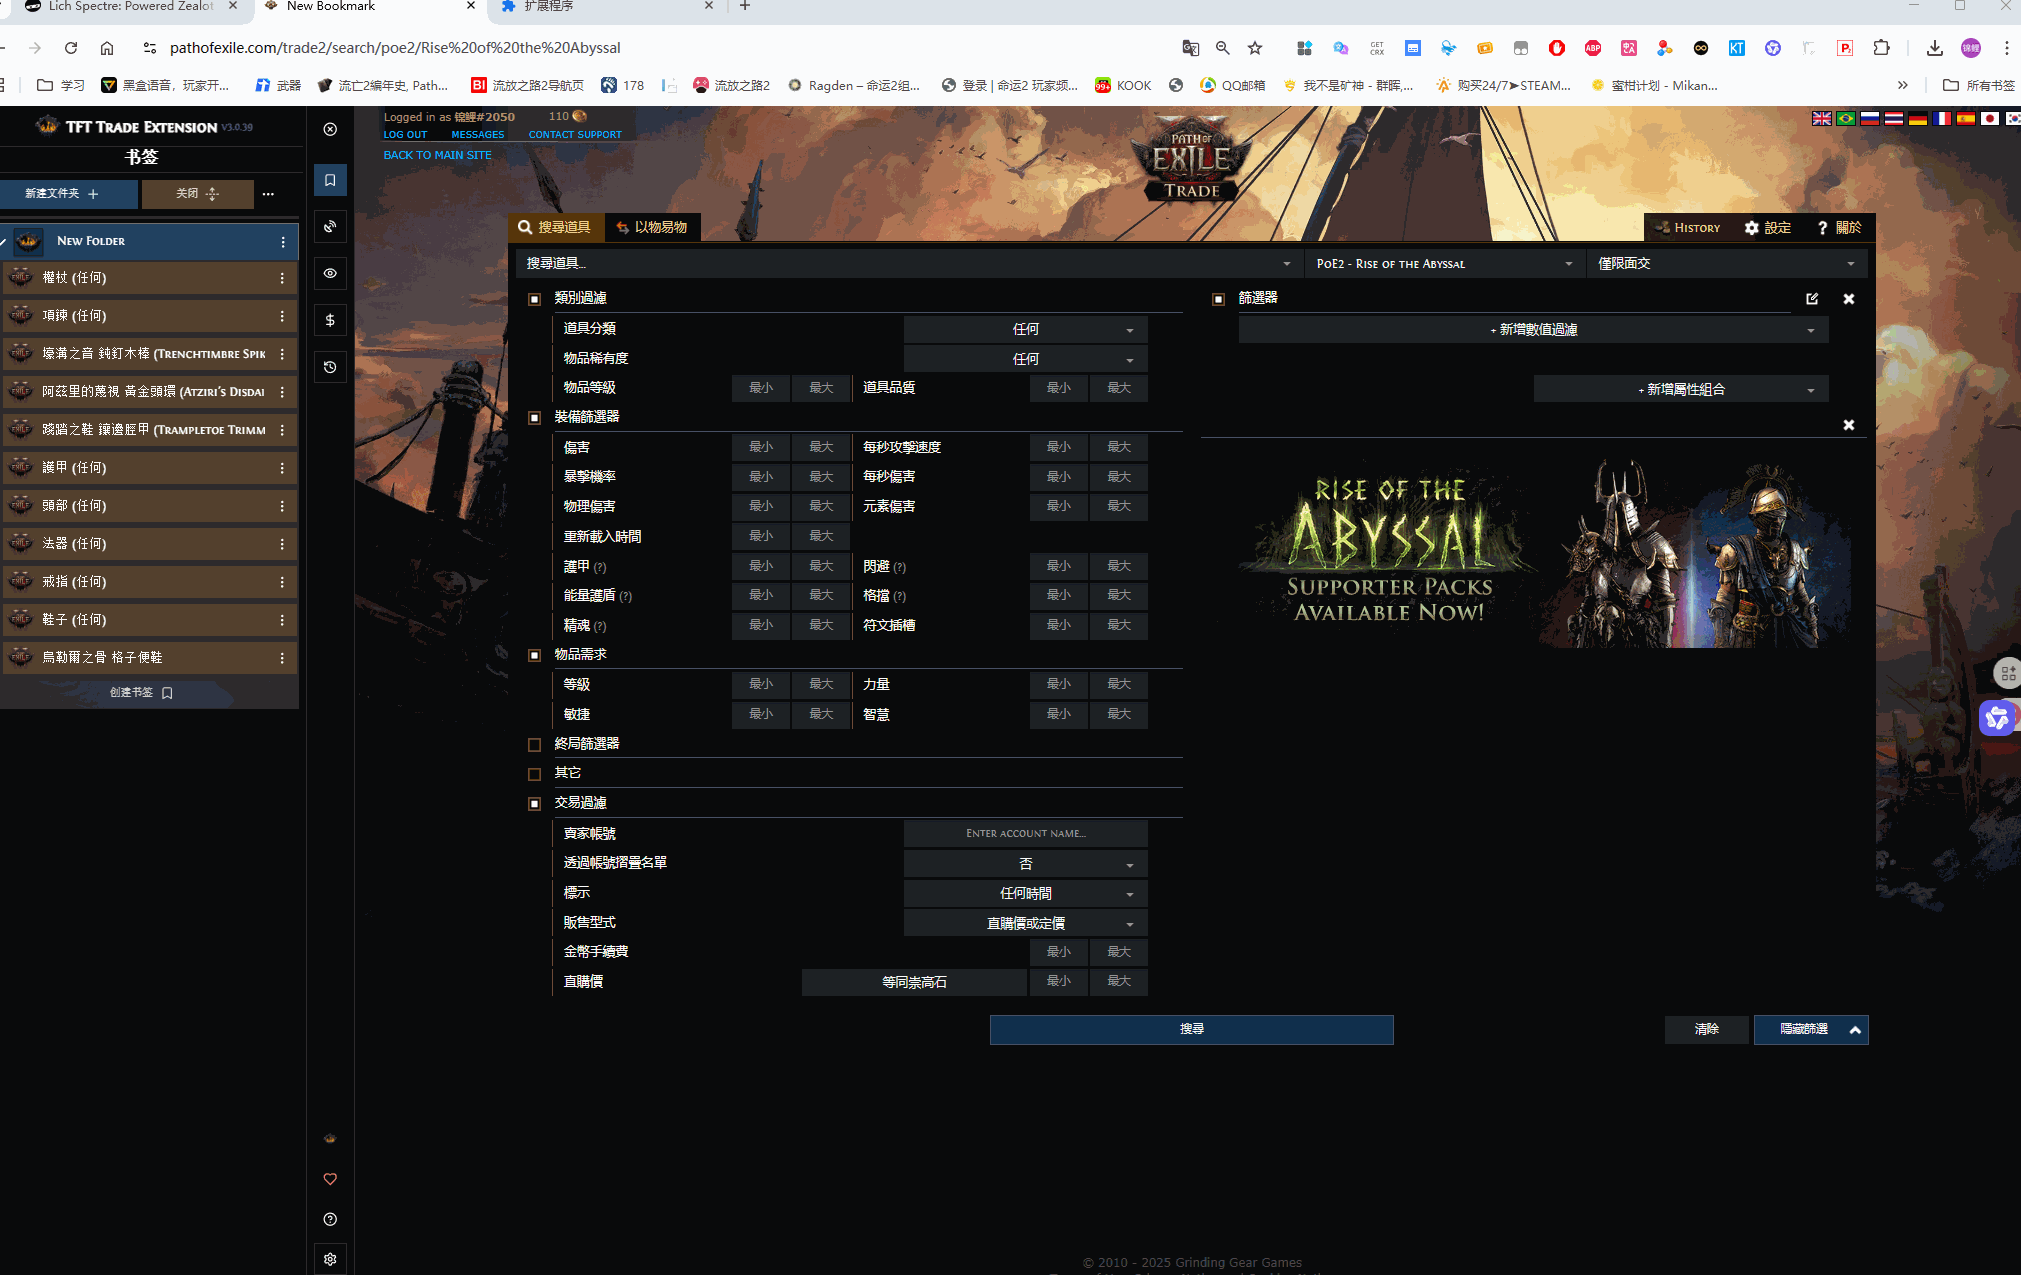Open the history clock icon in sidebar
Screen dimensions: 2021x1275
click(330, 367)
